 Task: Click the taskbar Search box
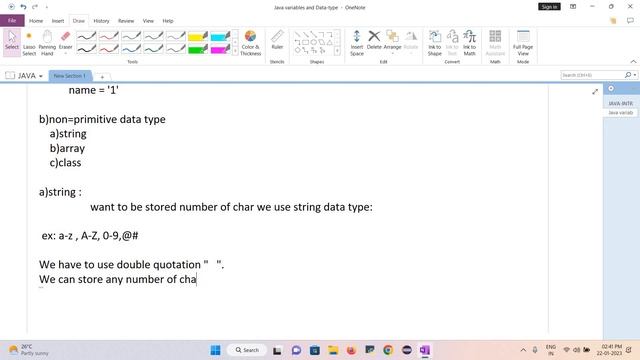pyautogui.click(x=247, y=350)
